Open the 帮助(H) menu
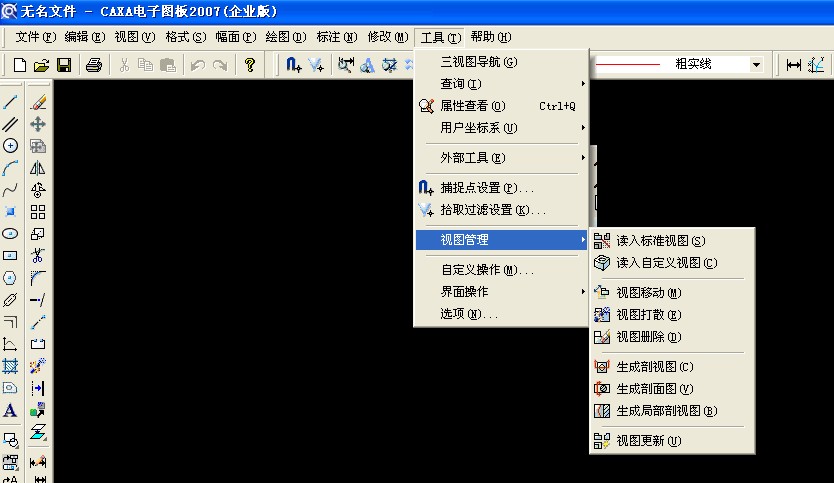 pyautogui.click(x=490, y=37)
